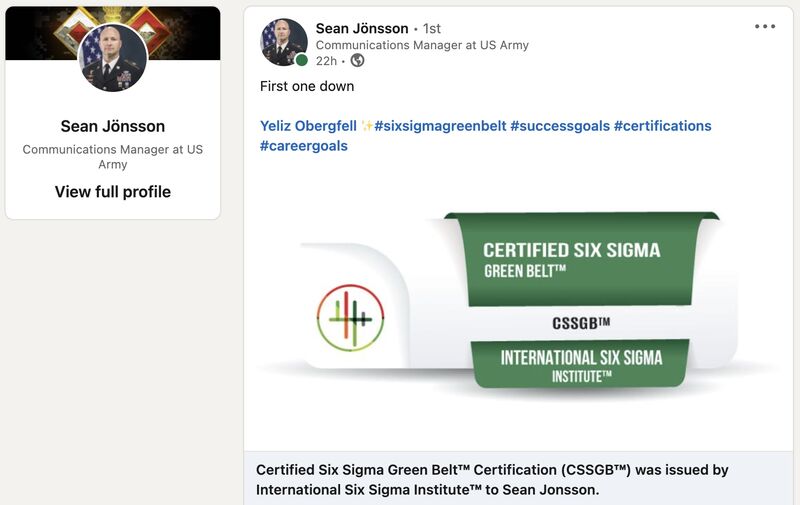Click the International Six Sigma Institute ribbon
Screen dimensions: 800x505
tap(581, 364)
